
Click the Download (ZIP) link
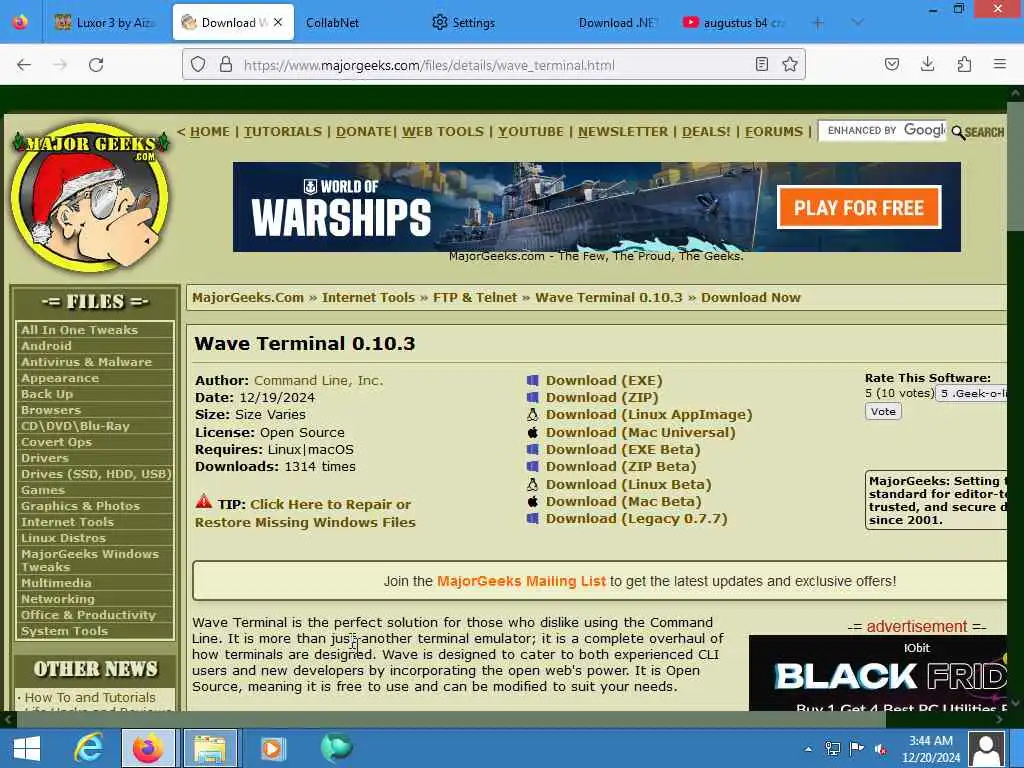coord(601,397)
